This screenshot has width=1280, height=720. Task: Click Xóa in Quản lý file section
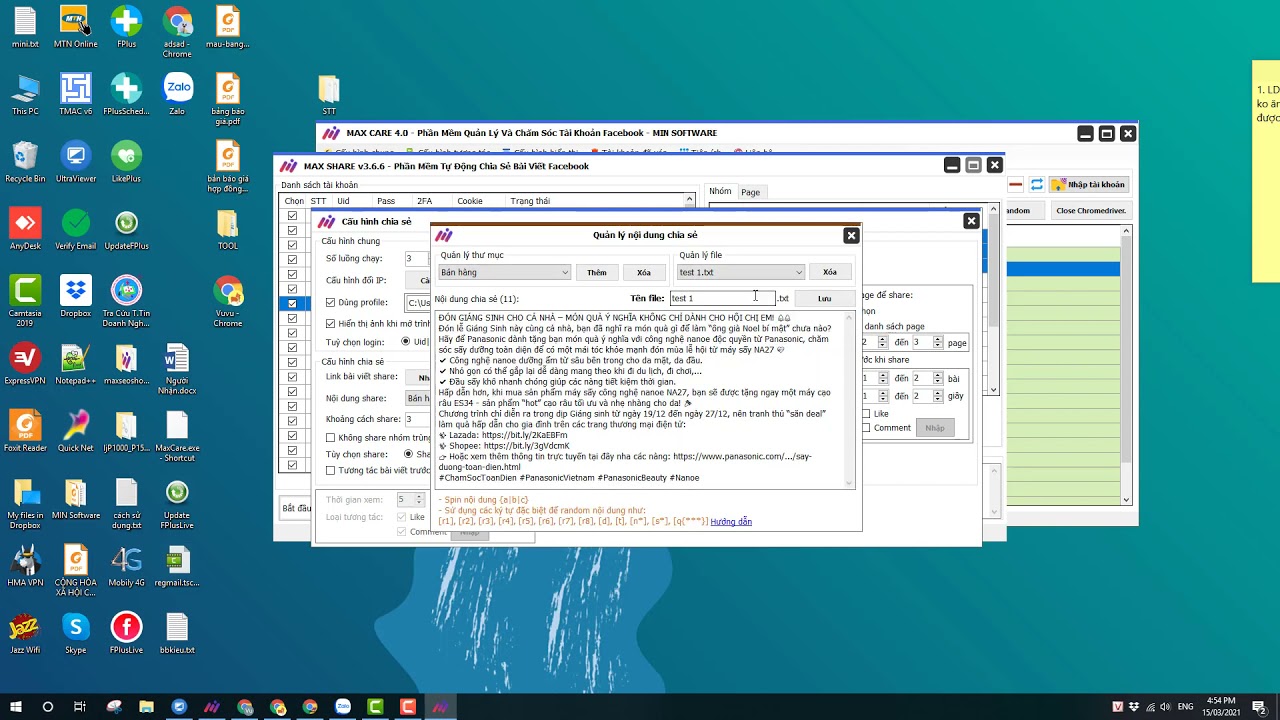[x=830, y=272]
